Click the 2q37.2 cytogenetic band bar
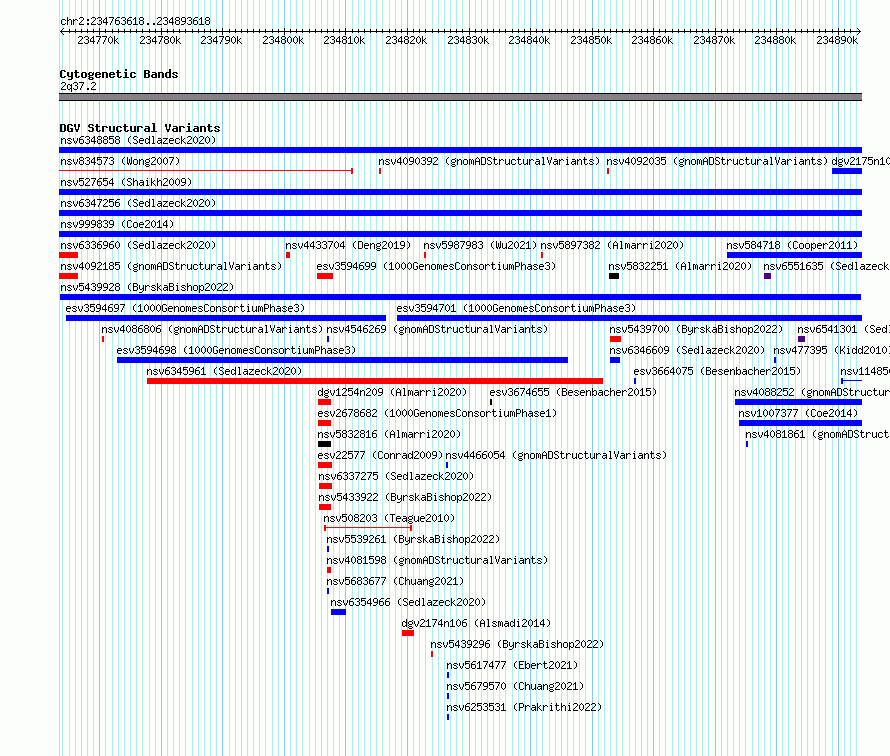The width and height of the screenshot is (890, 756). click(x=460, y=97)
